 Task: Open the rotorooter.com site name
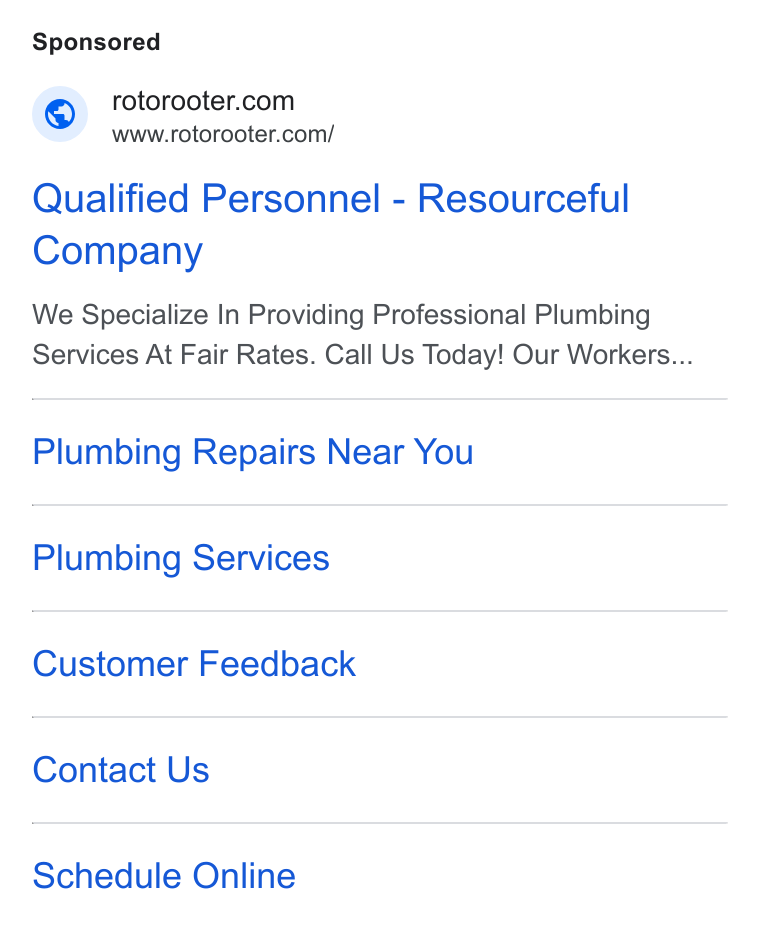pyautogui.click(x=203, y=101)
